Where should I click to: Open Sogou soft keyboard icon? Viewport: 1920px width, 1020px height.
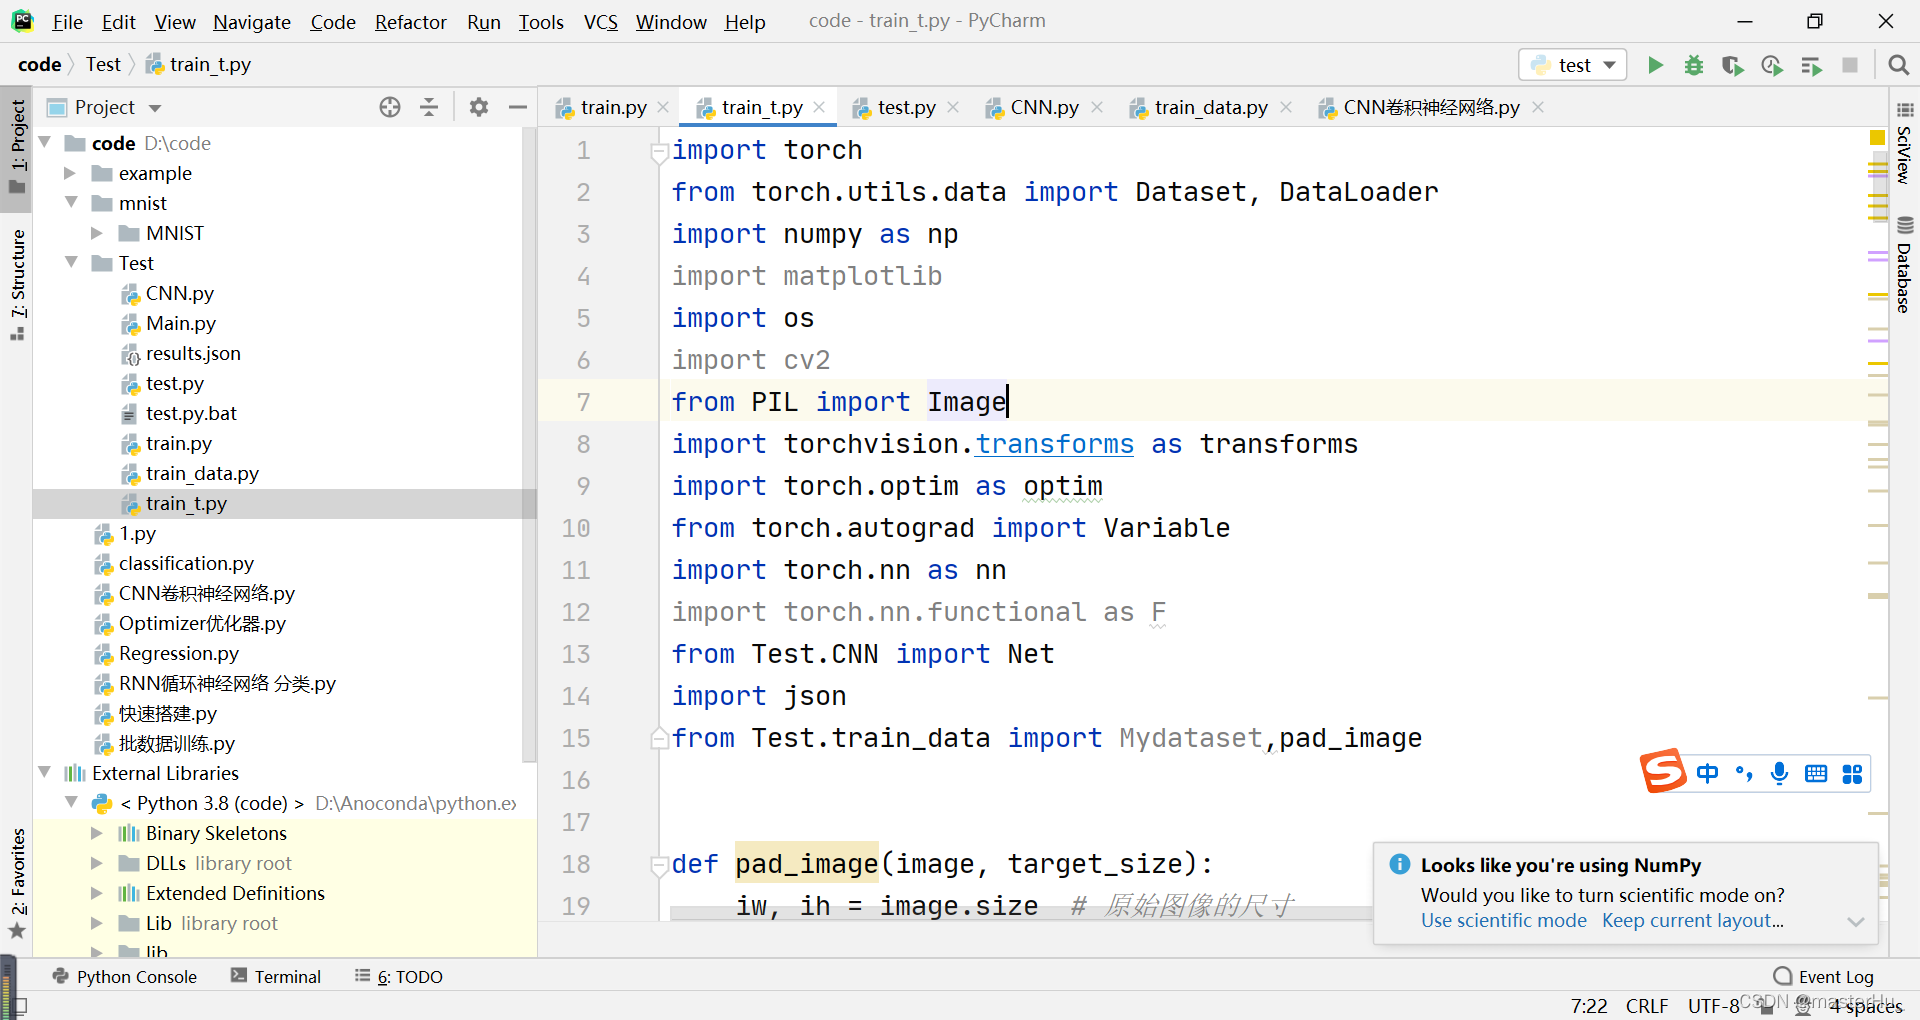tap(1816, 773)
